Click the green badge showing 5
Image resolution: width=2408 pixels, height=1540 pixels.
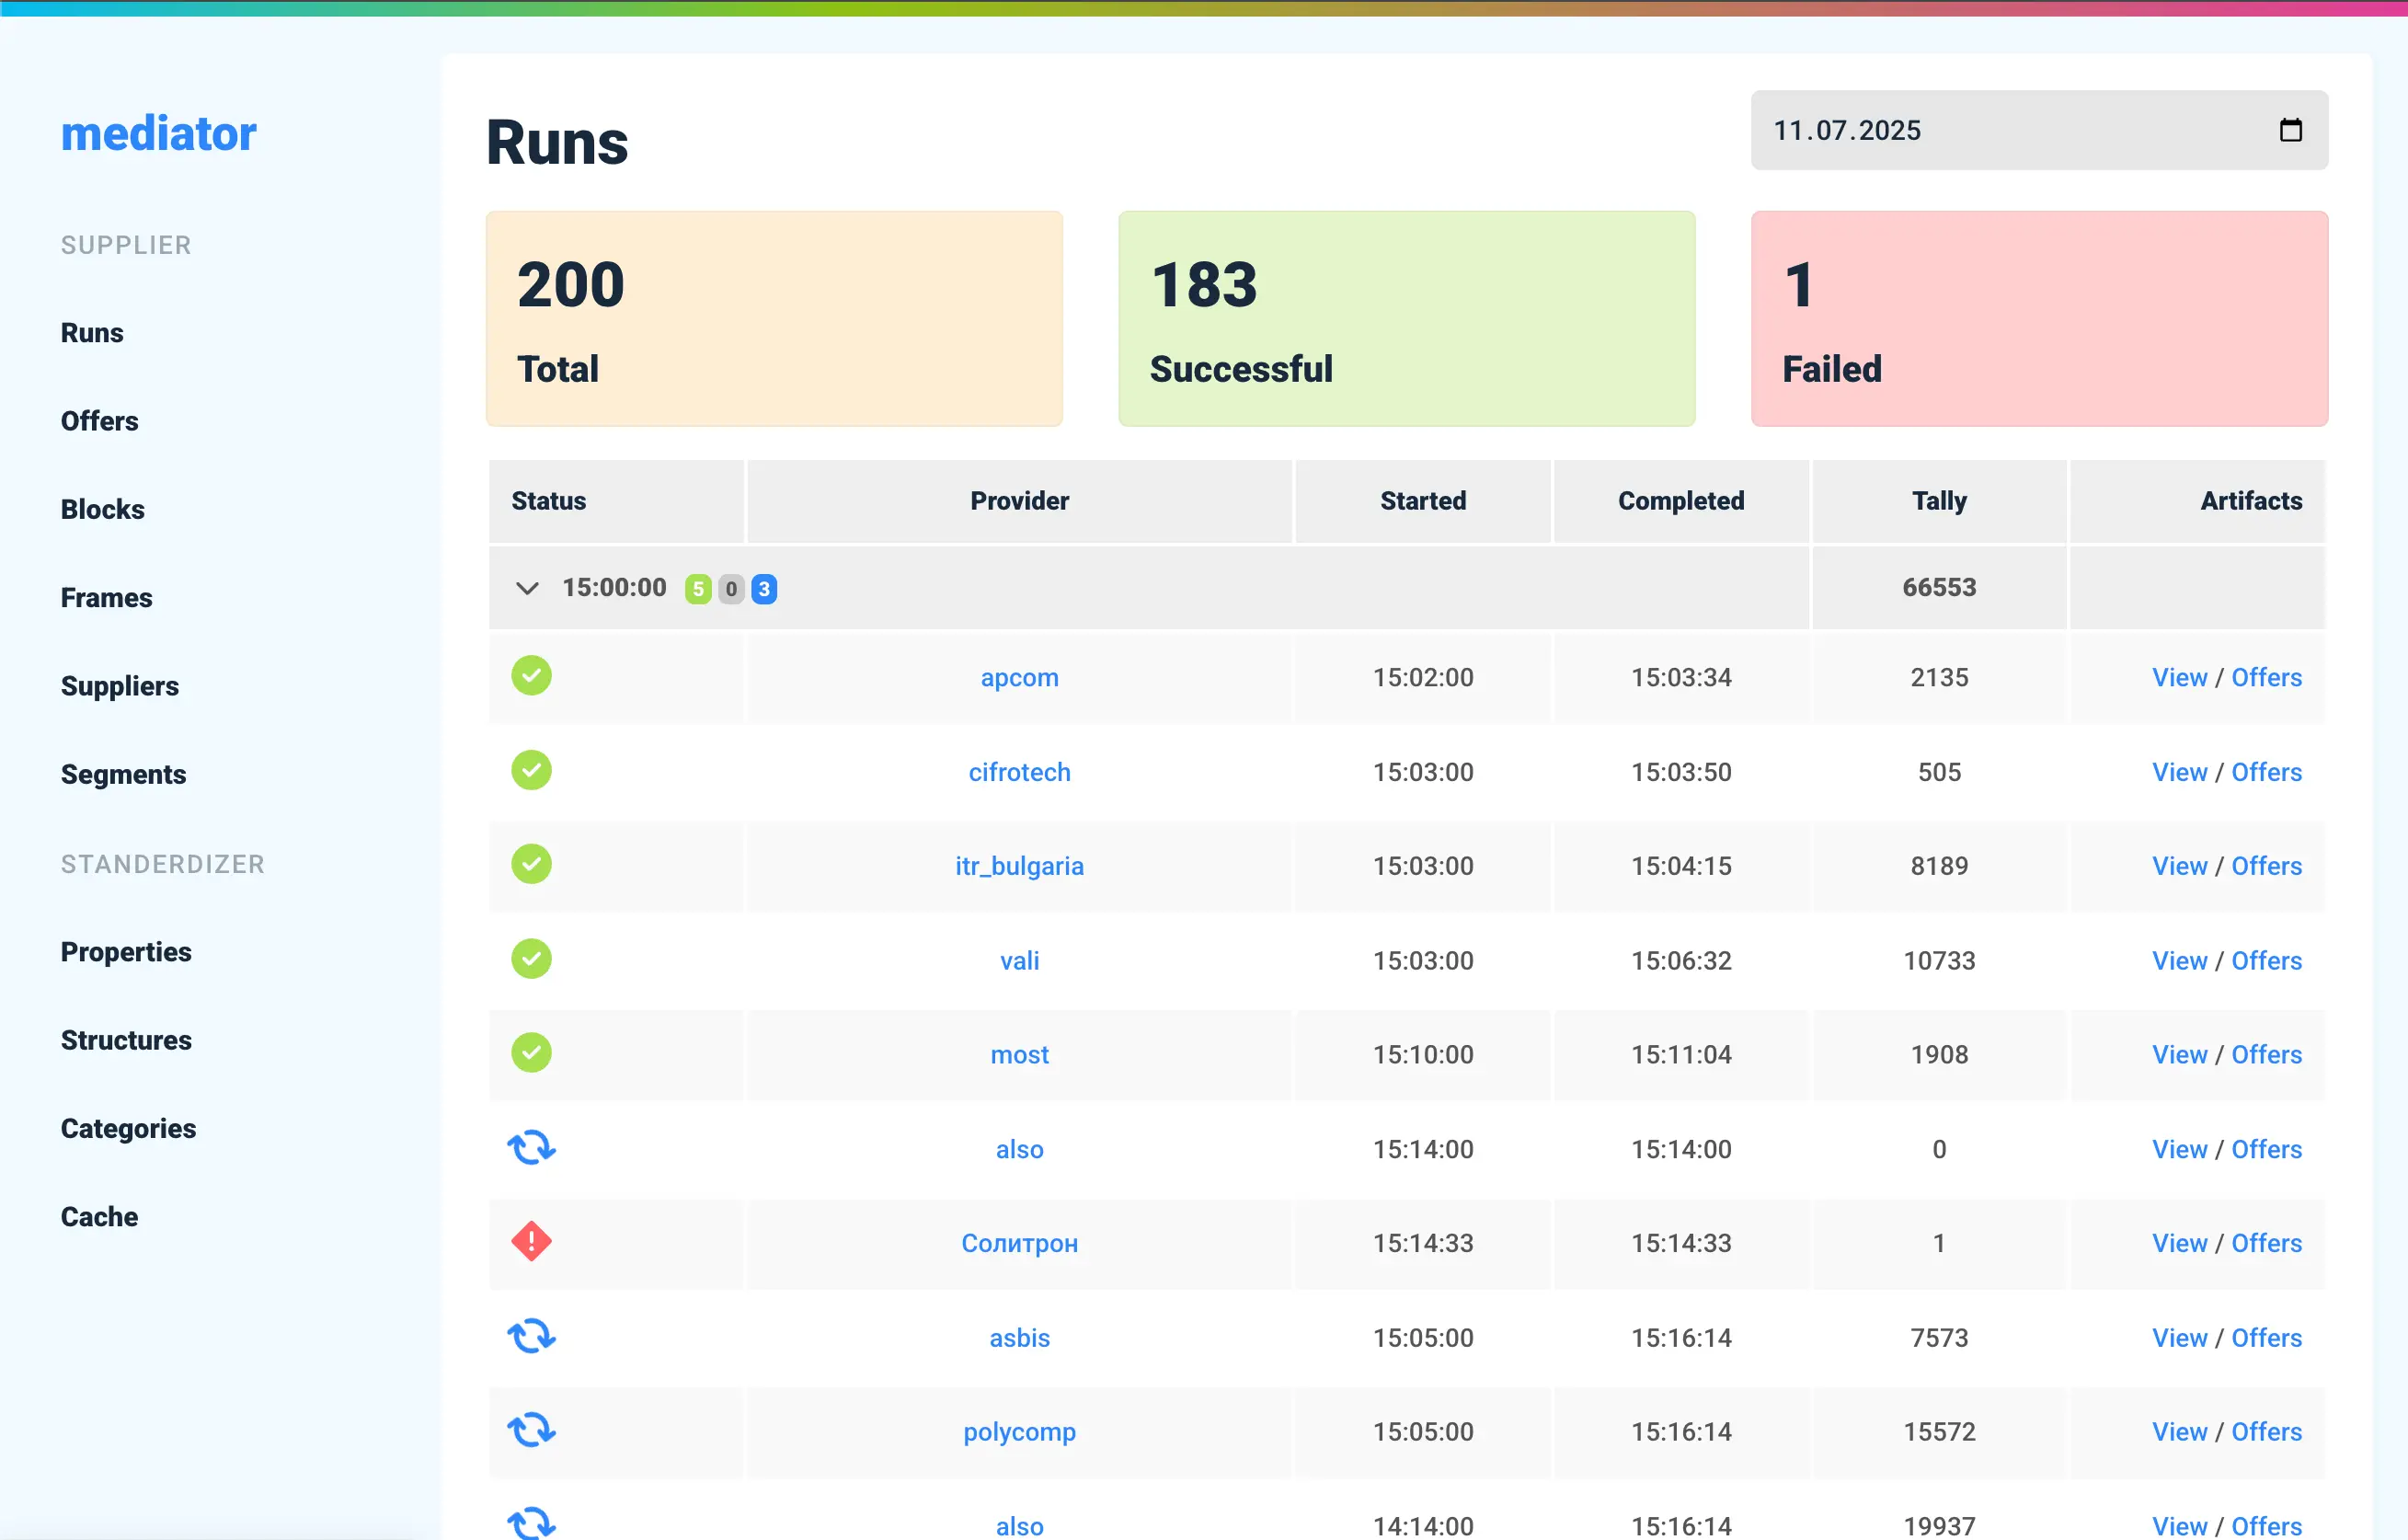698,589
